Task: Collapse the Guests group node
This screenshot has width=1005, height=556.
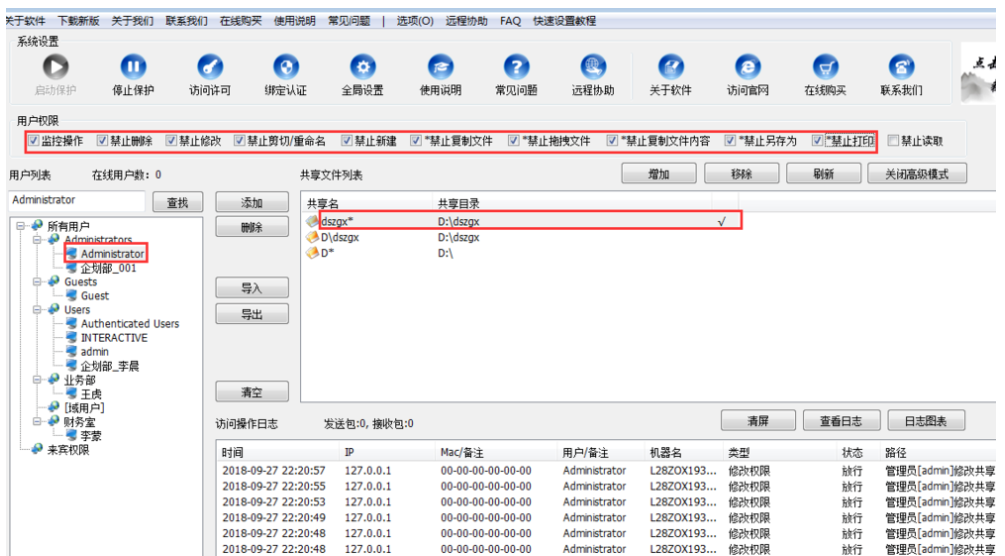Action: (37, 282)
